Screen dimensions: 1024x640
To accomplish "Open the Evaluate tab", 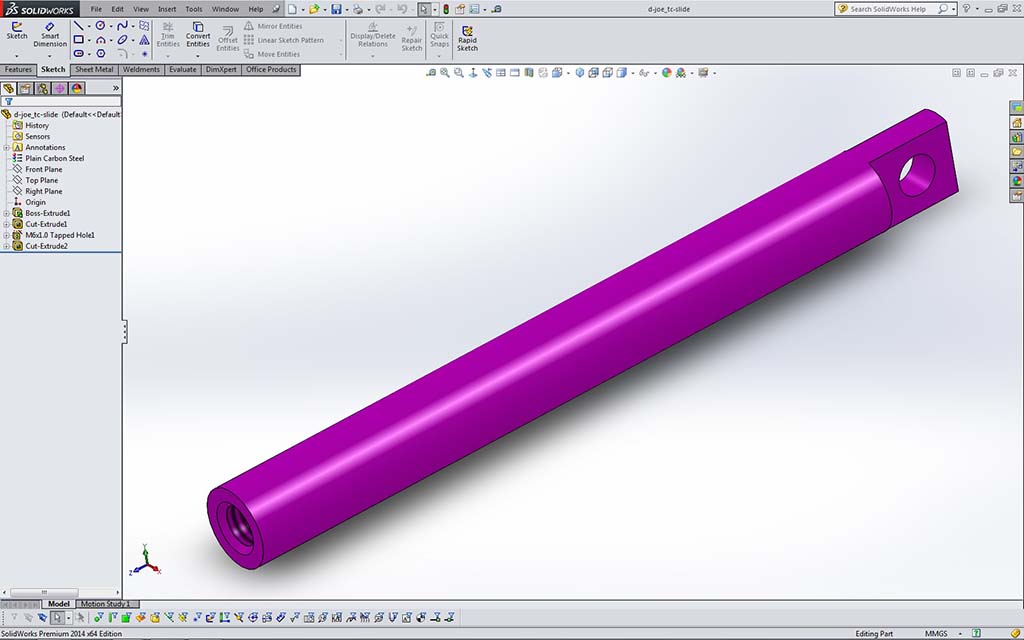I will coord(182,70).
